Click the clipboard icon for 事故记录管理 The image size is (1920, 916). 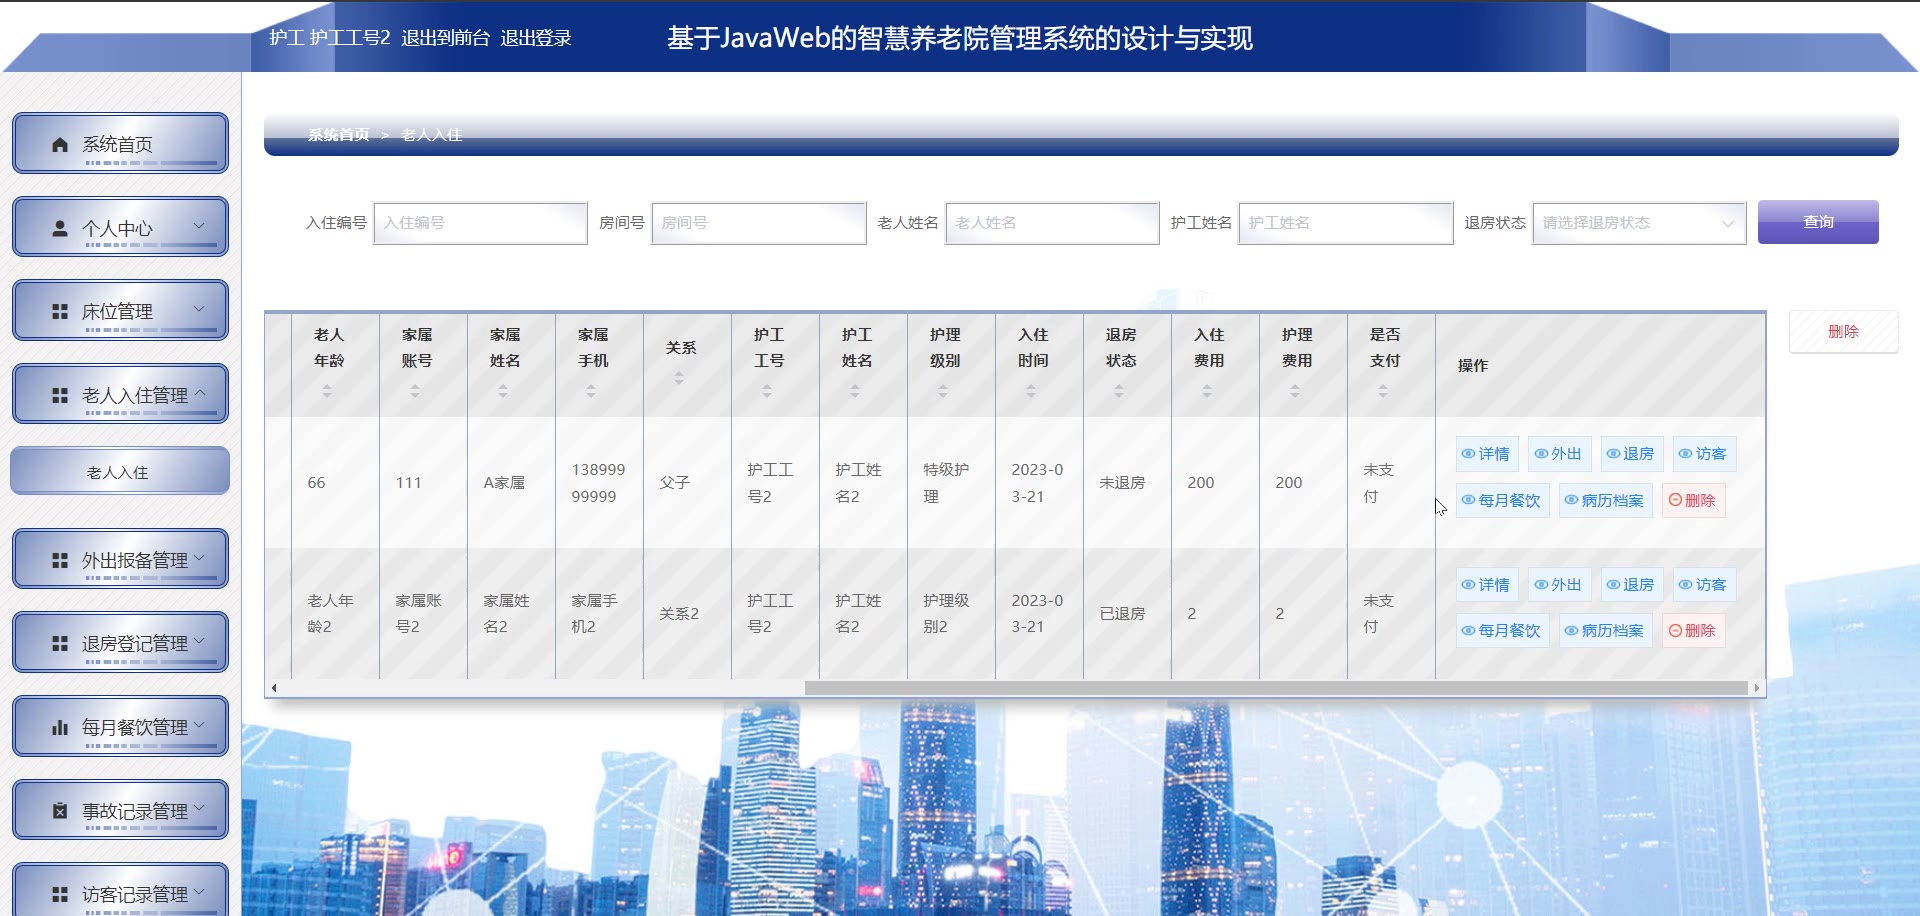click(60, 811)
